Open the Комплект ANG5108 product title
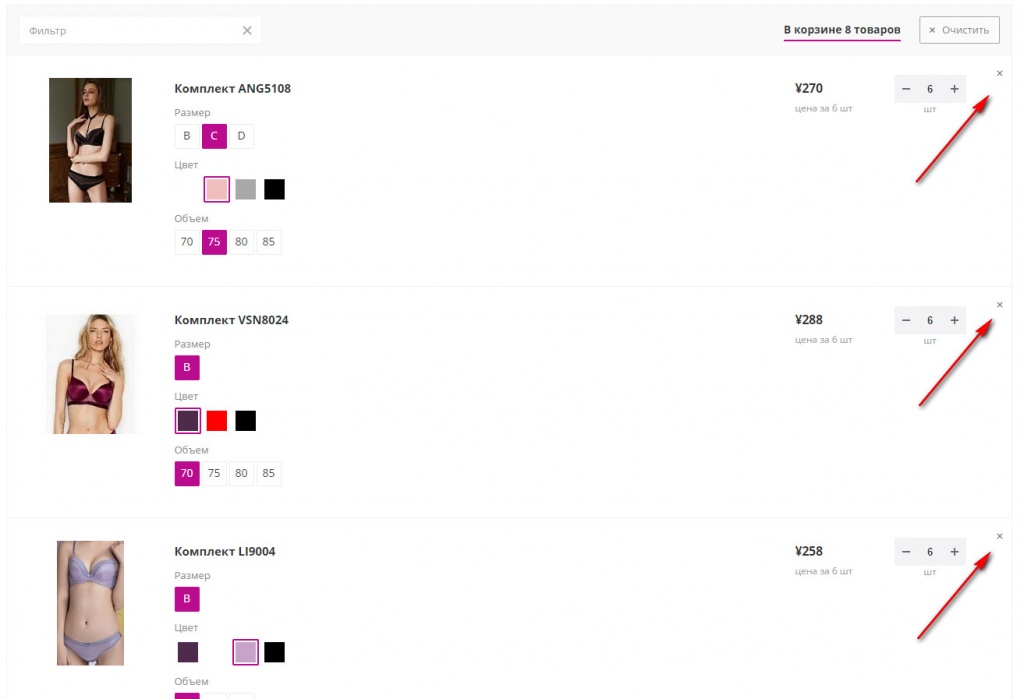Viewport: 1024px width, 699px height. [x=232, y=89]
